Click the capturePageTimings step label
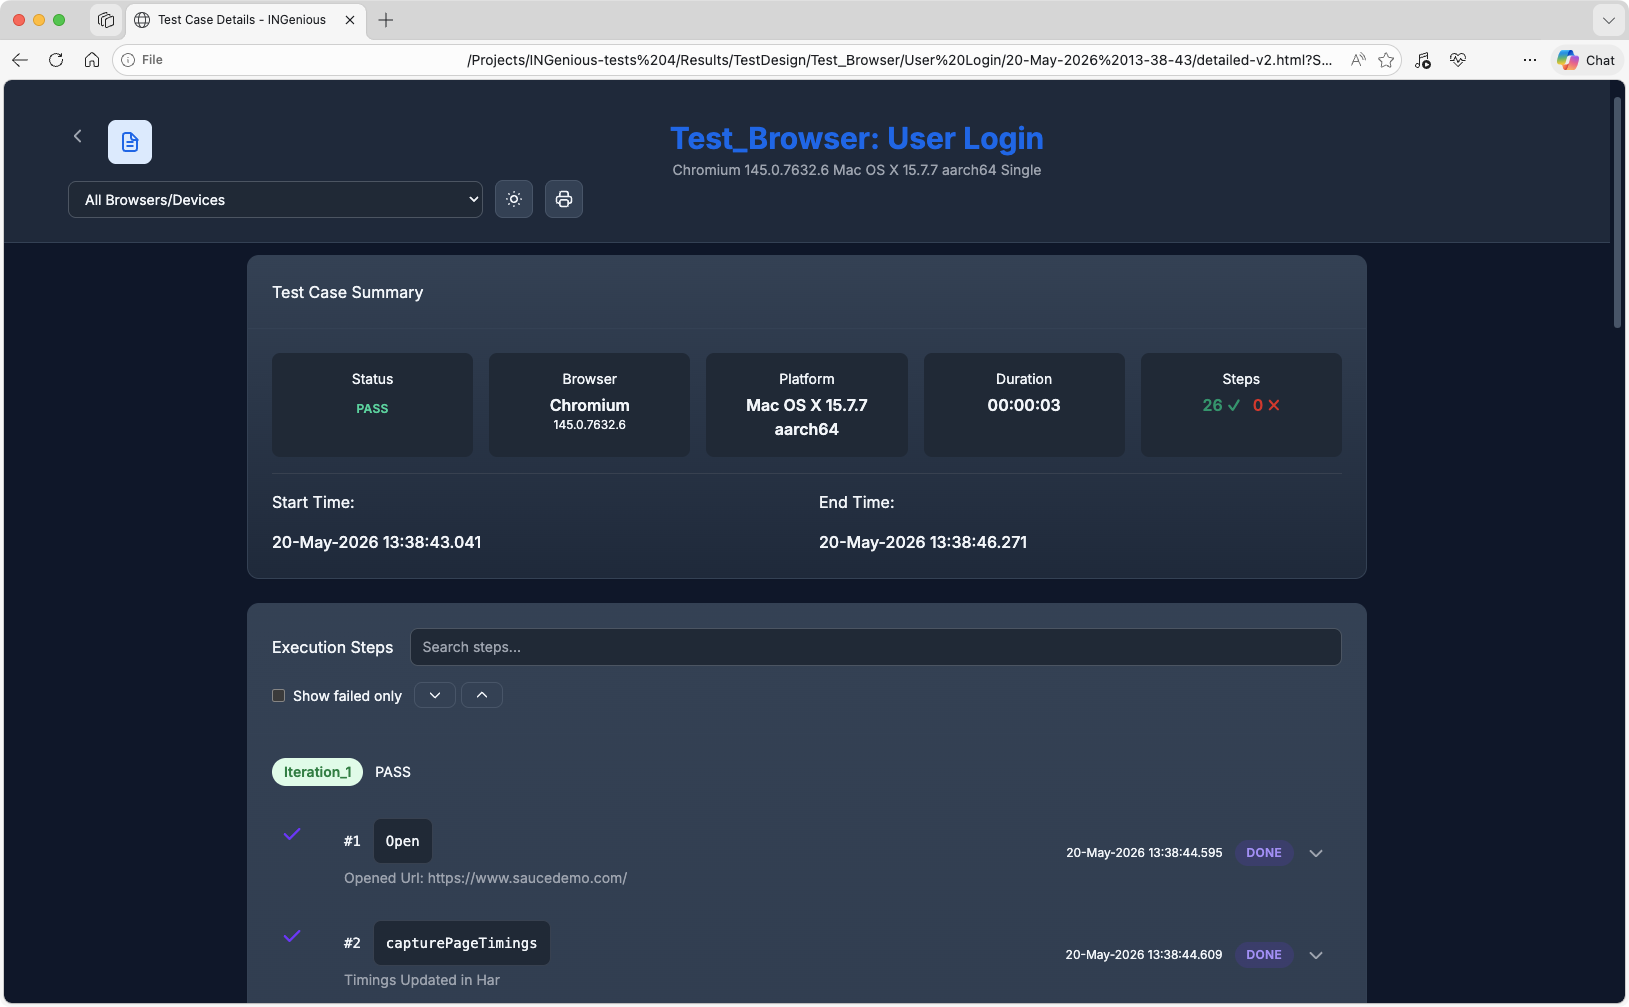This screenshot has height=1007, width=1629. 462,943
